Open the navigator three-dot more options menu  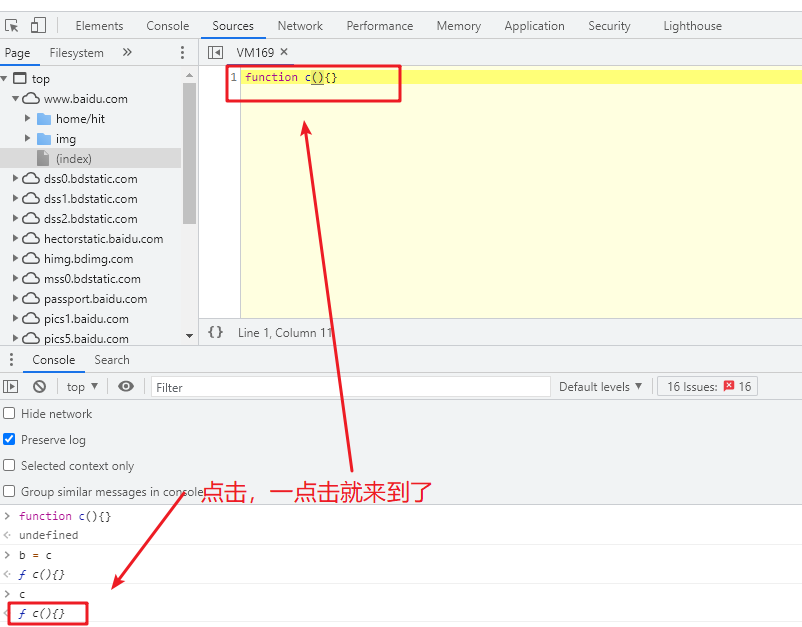[182, 52]
